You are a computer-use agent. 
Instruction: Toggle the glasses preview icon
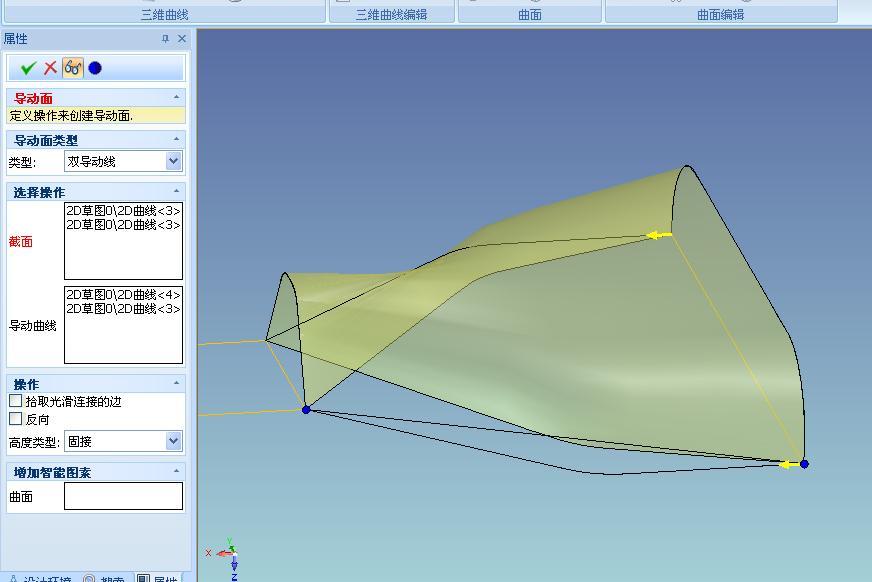(73, 68)
